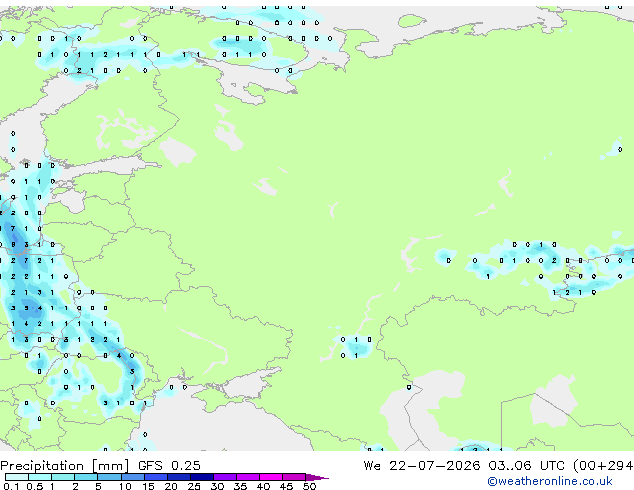This screenshot has width=634, height=490.
Task: Click the purple arrow end of legend
Action: point(317,477)
